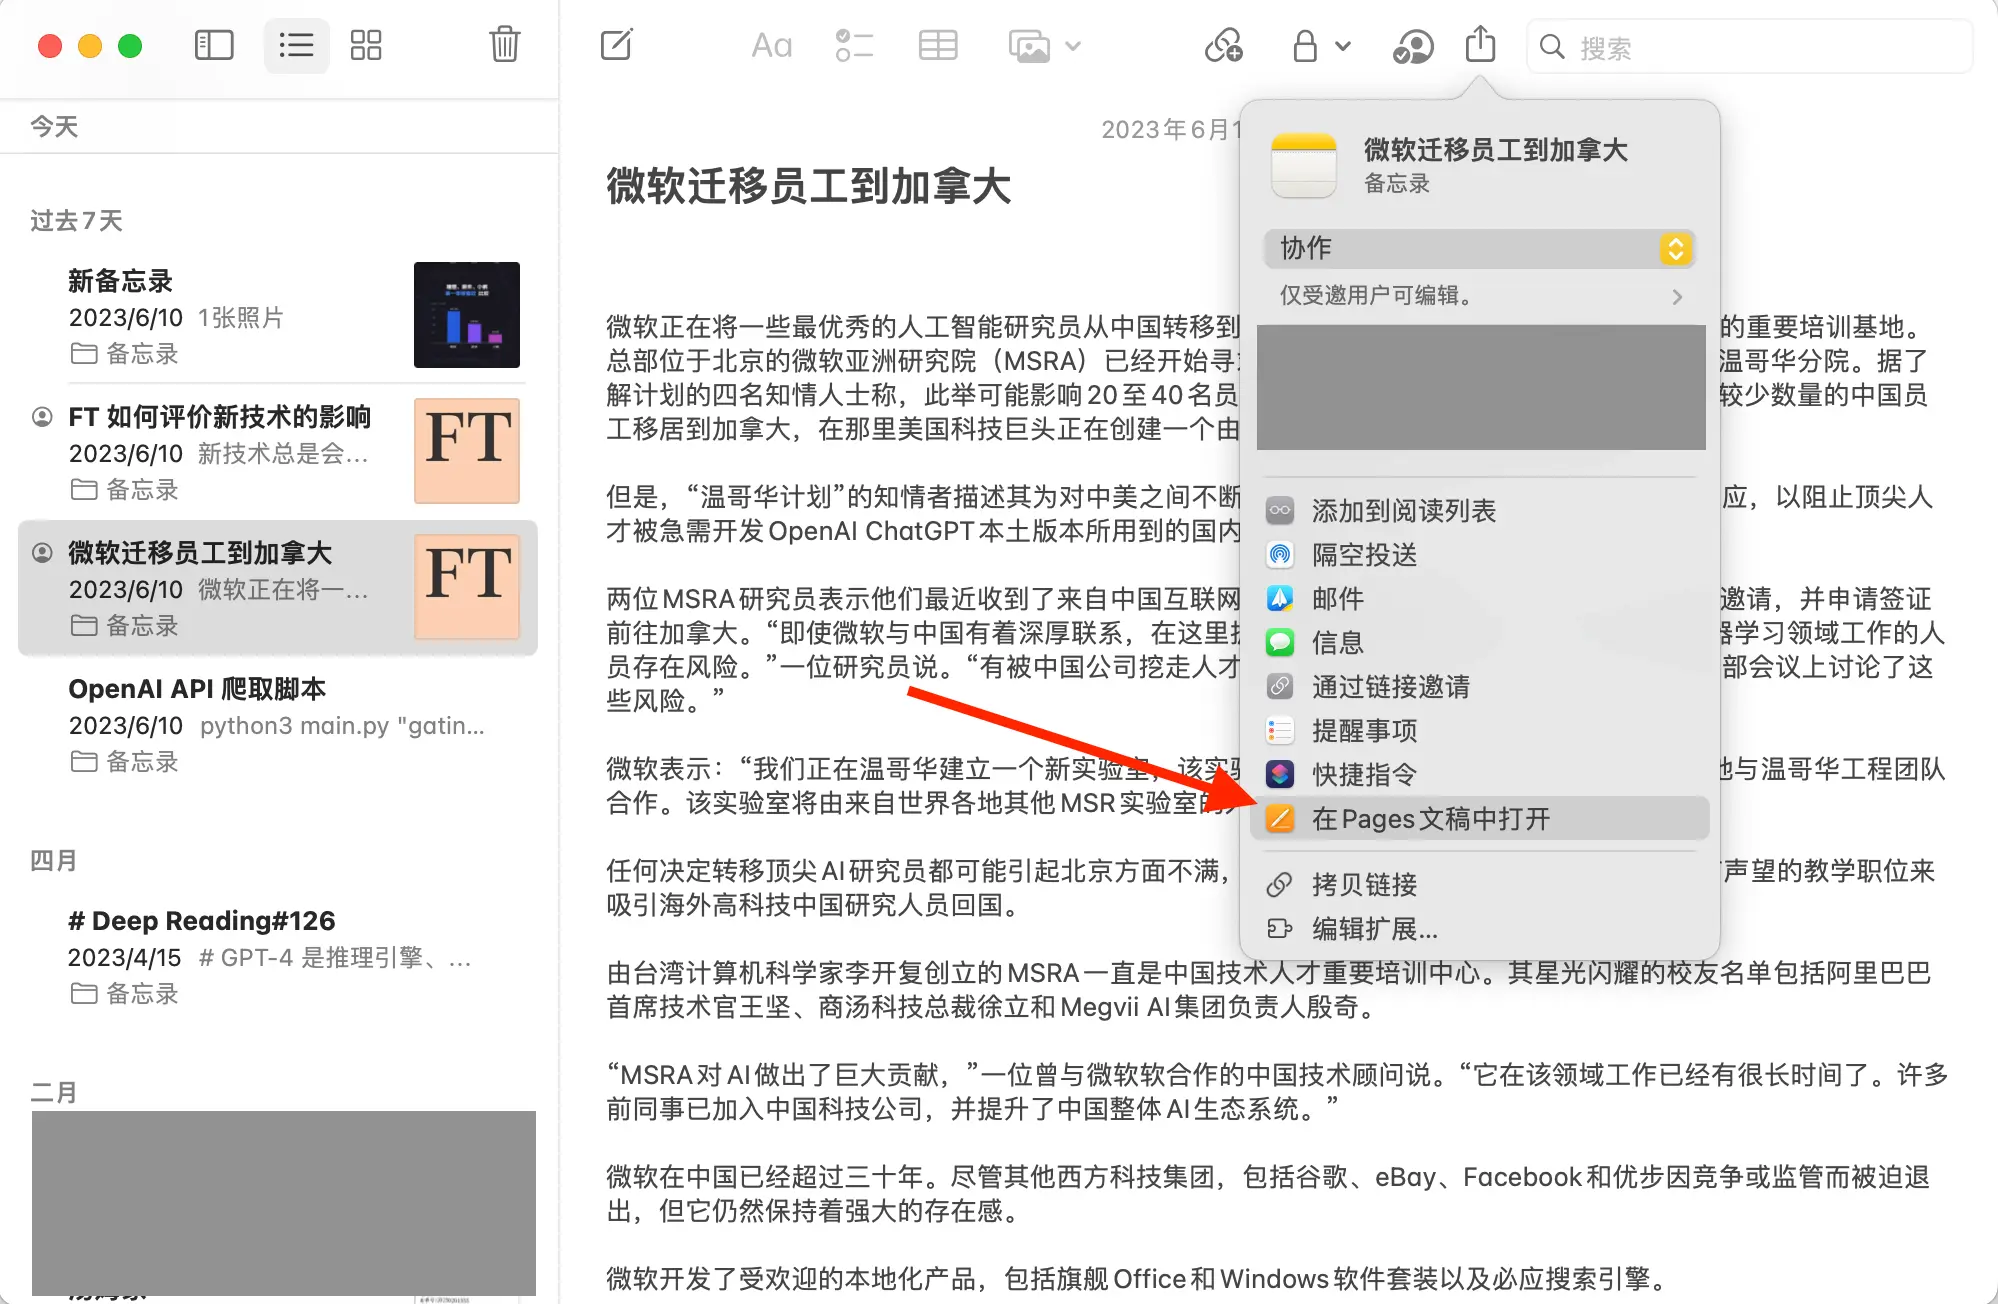Image resolution: width=1998 pixels, height=1304 pixels.
Task: Select 微软迁移员工到加拿大 note in list
Action: click(278, 588)
